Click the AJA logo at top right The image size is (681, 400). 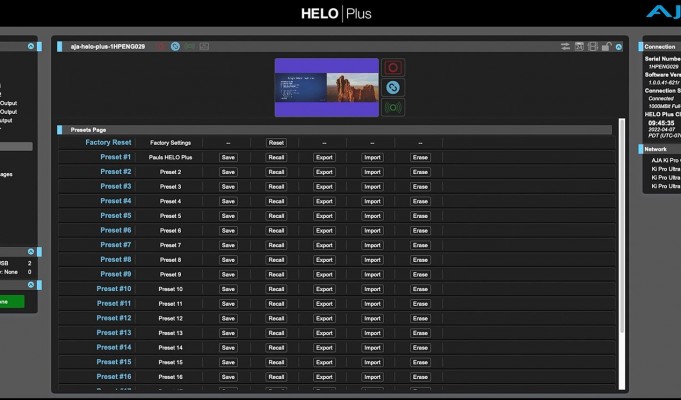664,12
